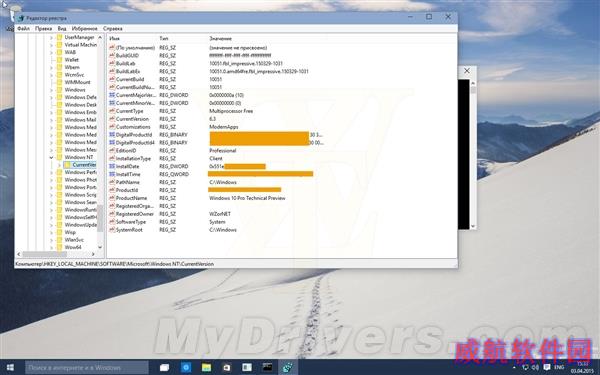
Task: Click the Registry Editor title bar icon
Action: (x=21, y=18)
